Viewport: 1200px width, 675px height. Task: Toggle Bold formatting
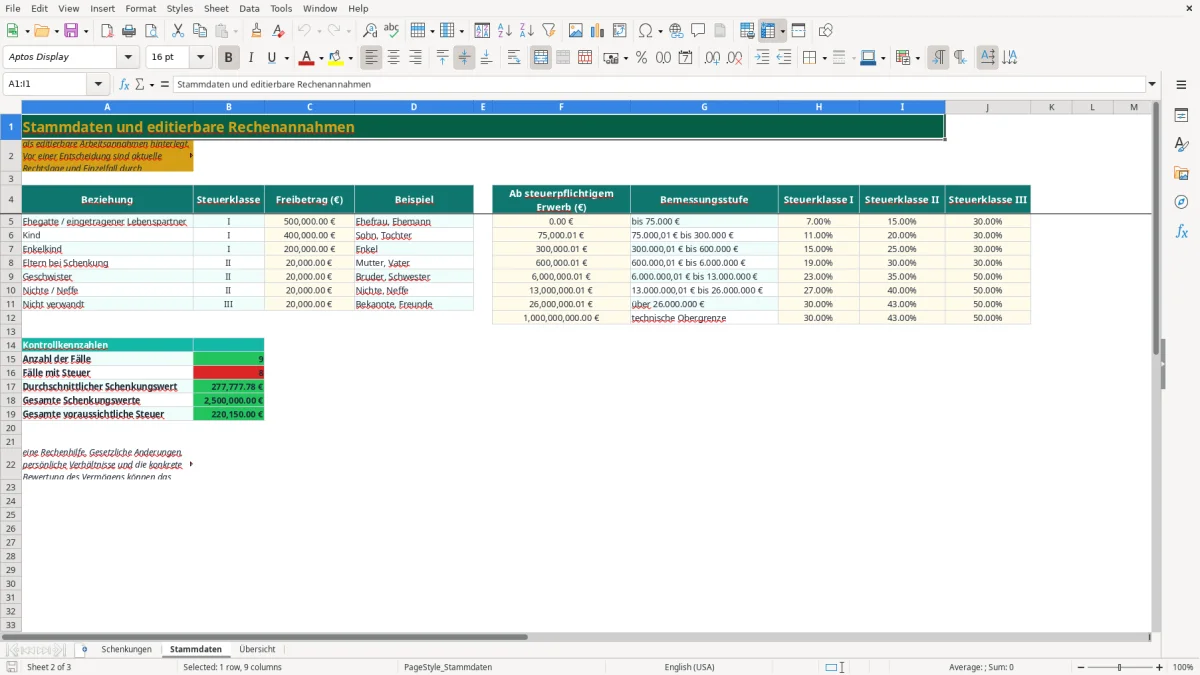229,57
